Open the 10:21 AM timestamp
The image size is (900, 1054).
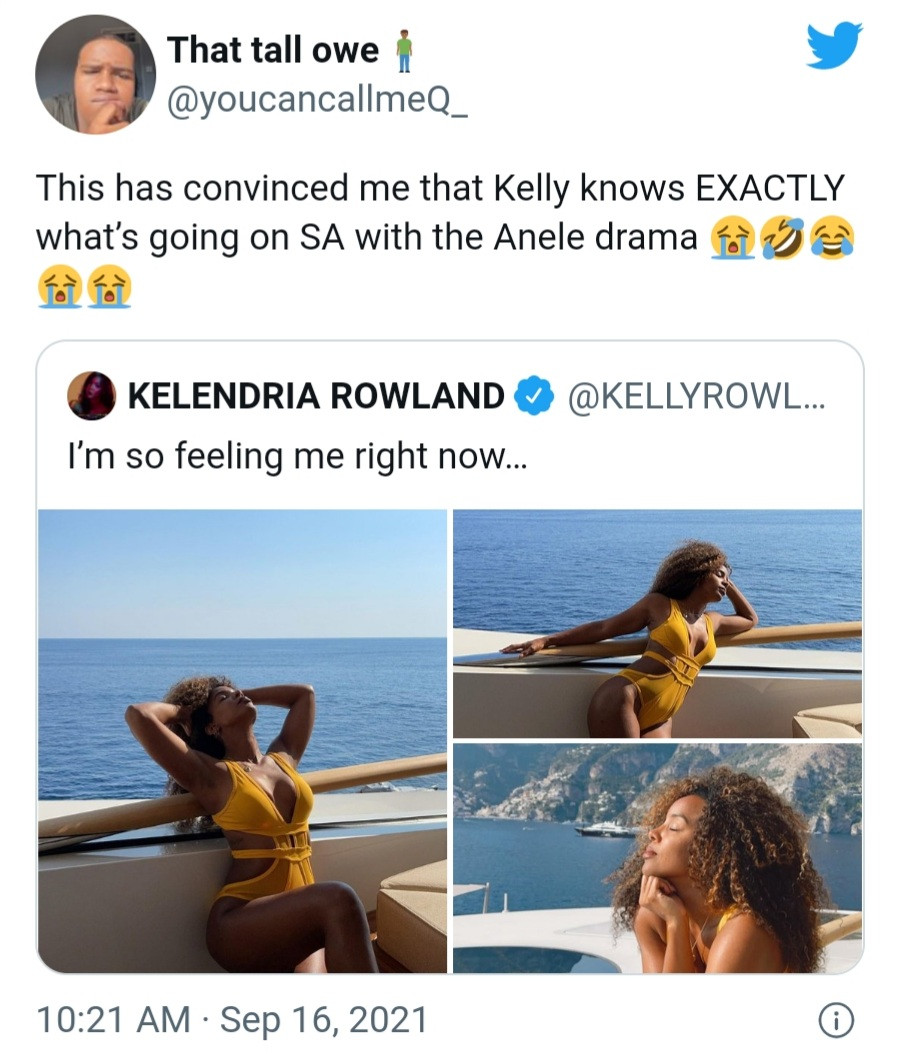click(x=113, y=1020)
